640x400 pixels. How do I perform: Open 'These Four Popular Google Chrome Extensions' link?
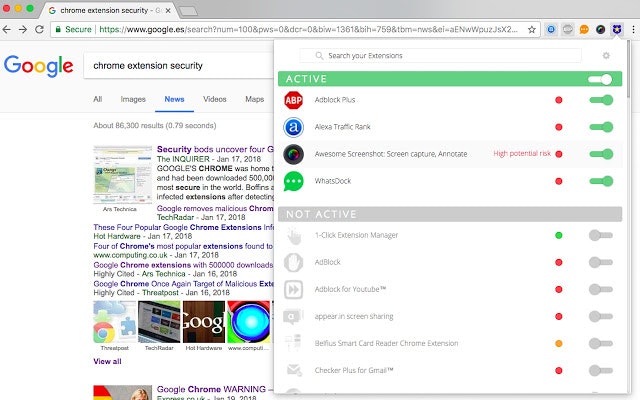[183, 227]
